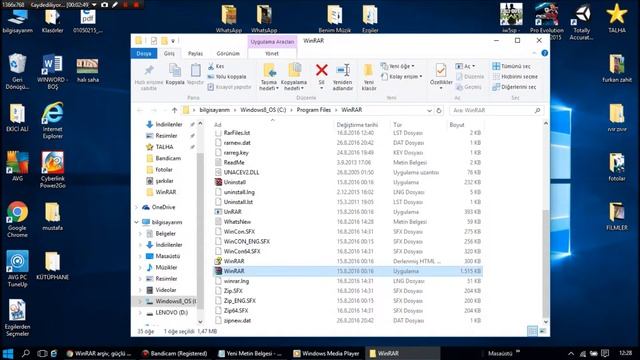Open address bar history dropdown arrow

click(429, 111)
